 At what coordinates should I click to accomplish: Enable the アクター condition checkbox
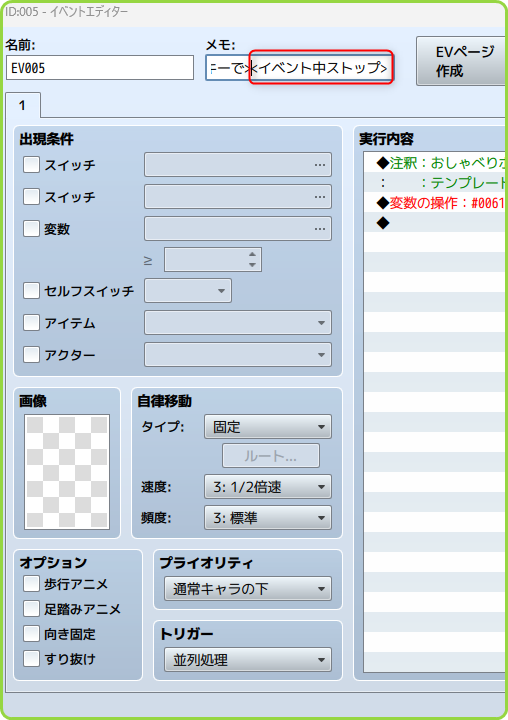point(31,354)
